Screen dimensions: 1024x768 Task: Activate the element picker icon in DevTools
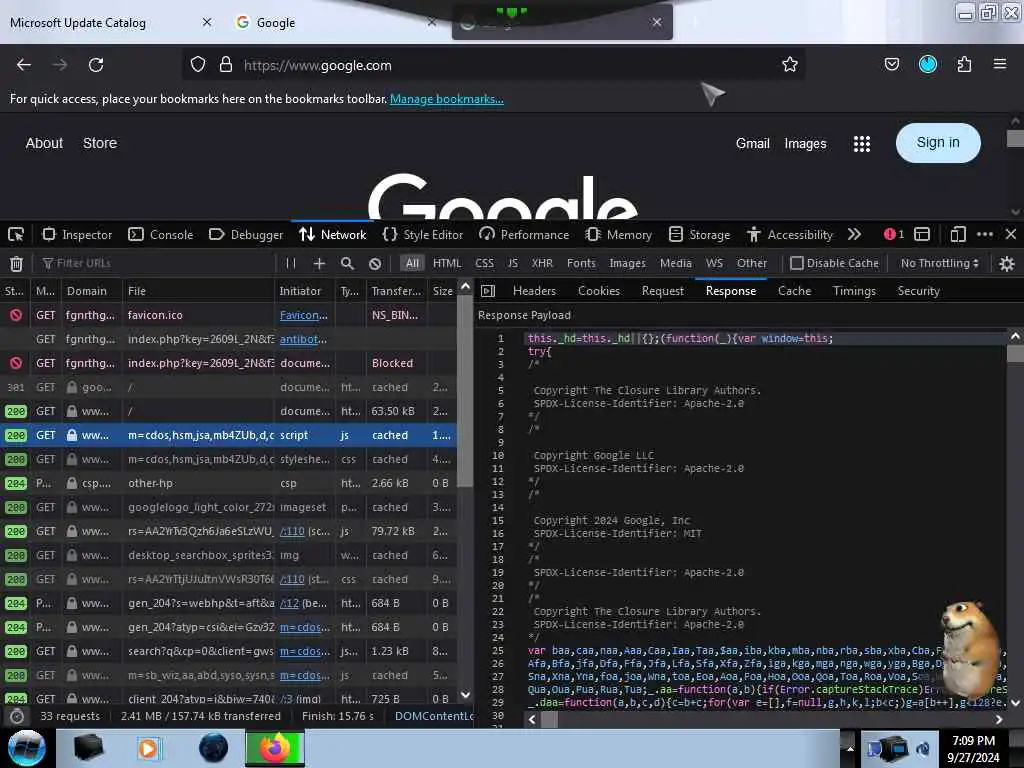tap(16, 234)
